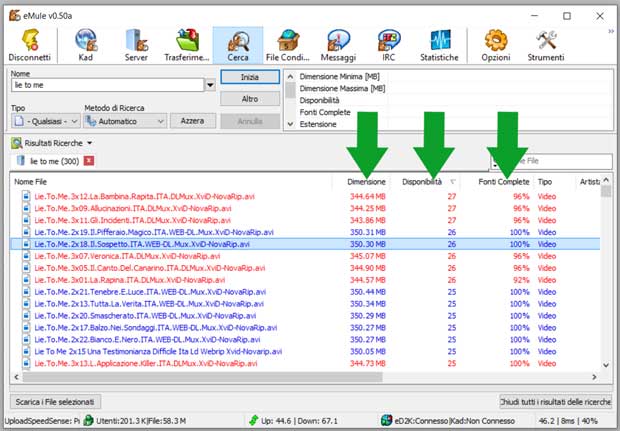
Task: Select Lie.To.Me.2x19.Il.Pifferaio.Magico file row
Action: pos(304,232)
